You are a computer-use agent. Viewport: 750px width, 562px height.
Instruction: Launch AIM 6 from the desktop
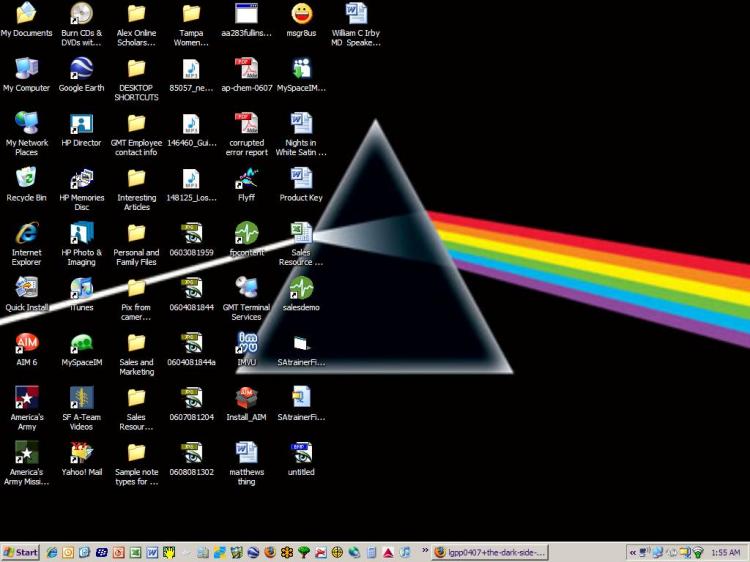pyautogui.click(x=26, y=345)
